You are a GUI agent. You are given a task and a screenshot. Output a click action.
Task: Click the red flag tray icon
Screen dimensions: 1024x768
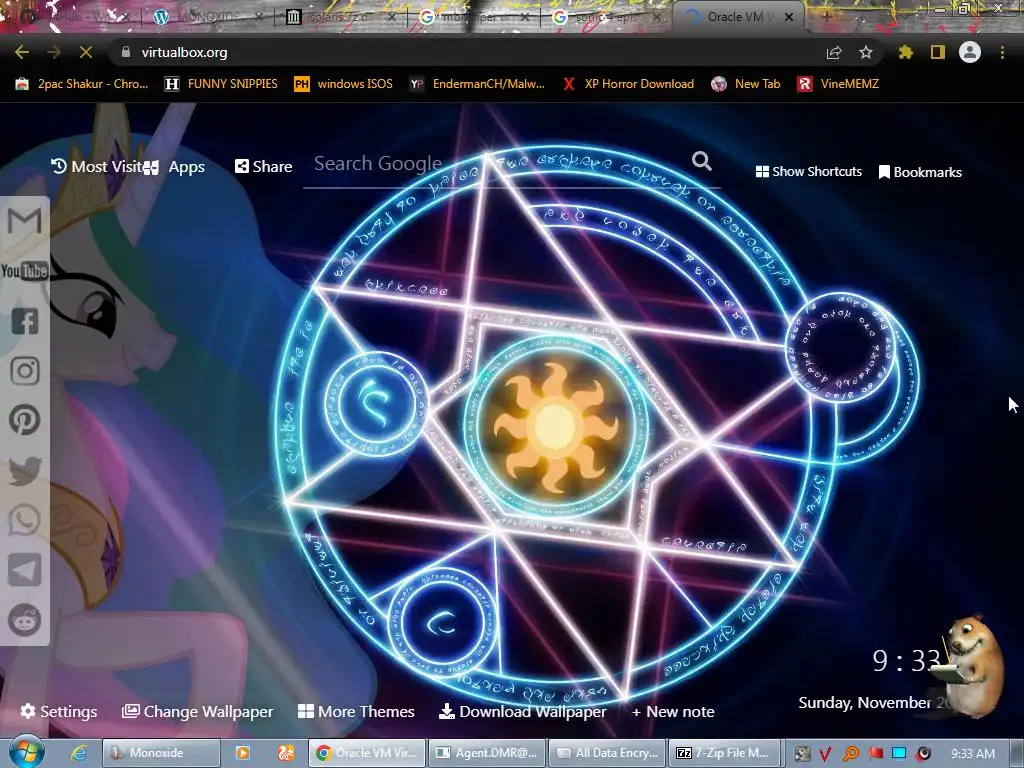click(875, 754)
